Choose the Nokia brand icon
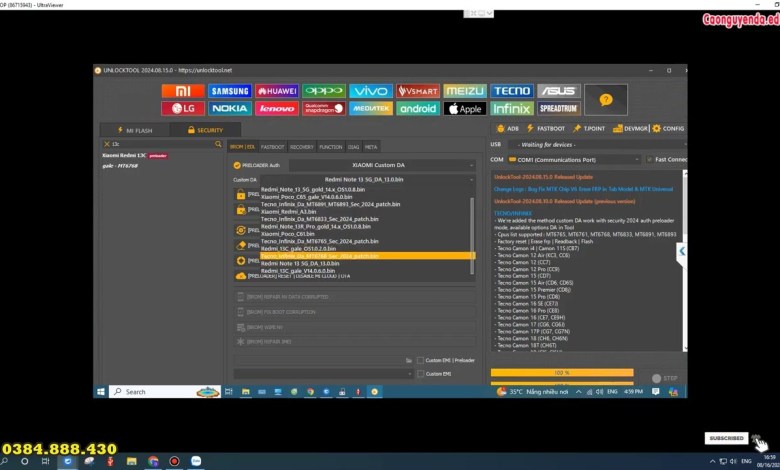 pyautogui.click(x=230, y=108)
